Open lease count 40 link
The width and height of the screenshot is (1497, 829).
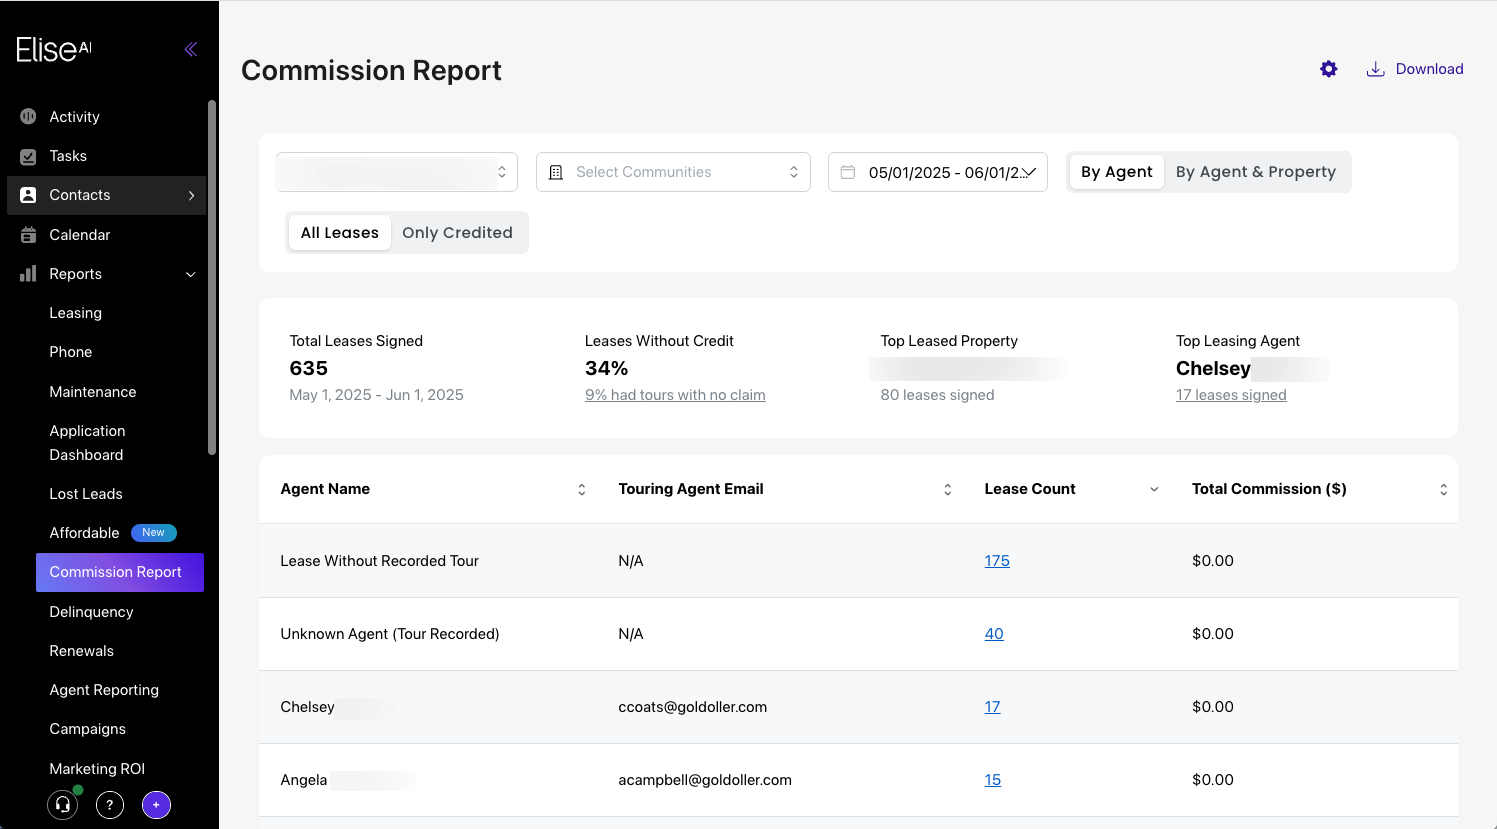pos(994,634)
